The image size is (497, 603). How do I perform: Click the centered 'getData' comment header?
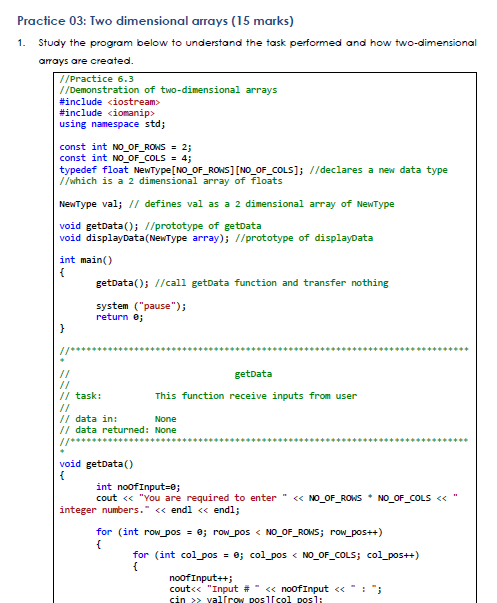click(253, 374)
